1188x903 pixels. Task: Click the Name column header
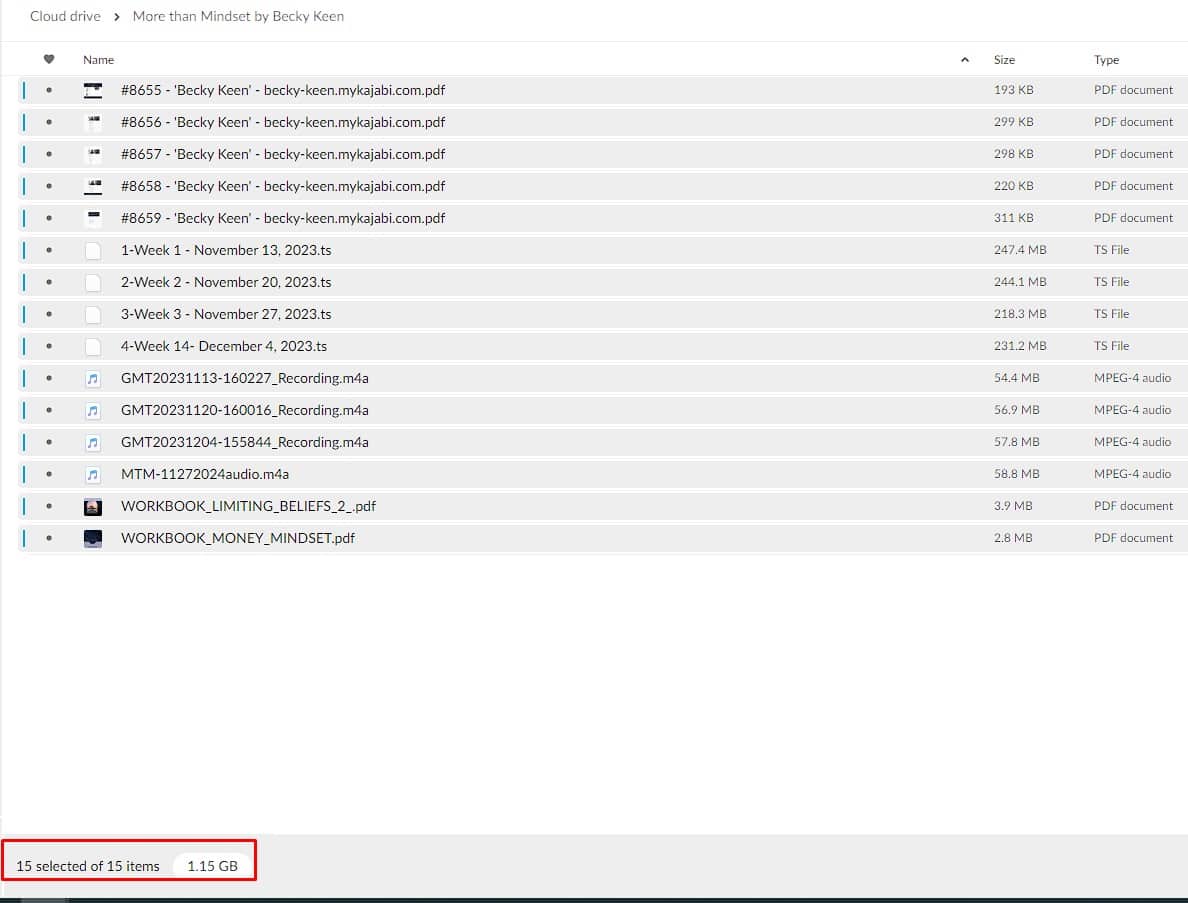click(x=98, y=60)
